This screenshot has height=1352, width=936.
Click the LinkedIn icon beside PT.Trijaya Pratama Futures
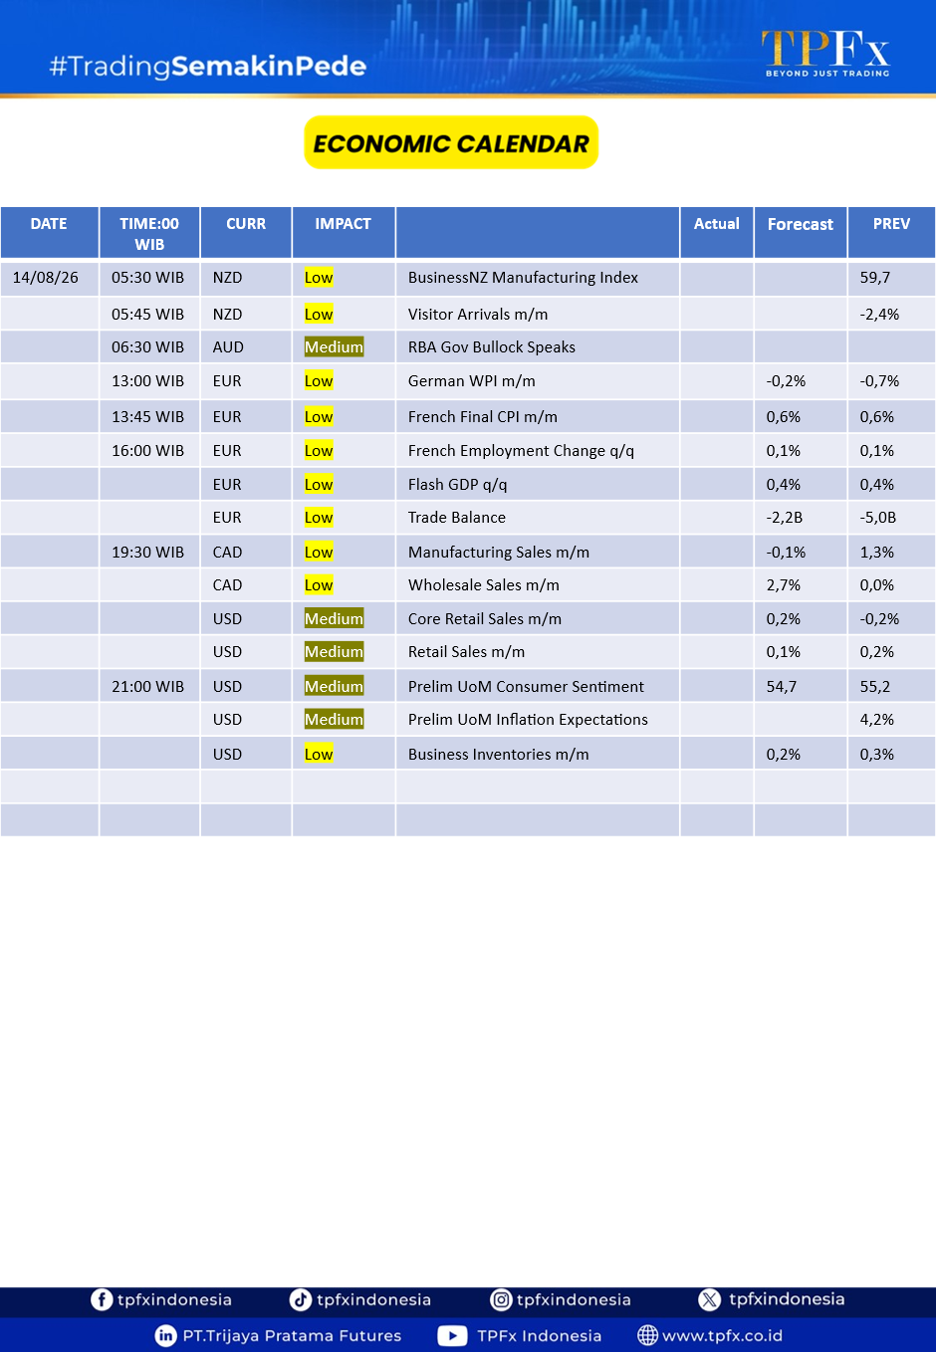(166, 1335)
